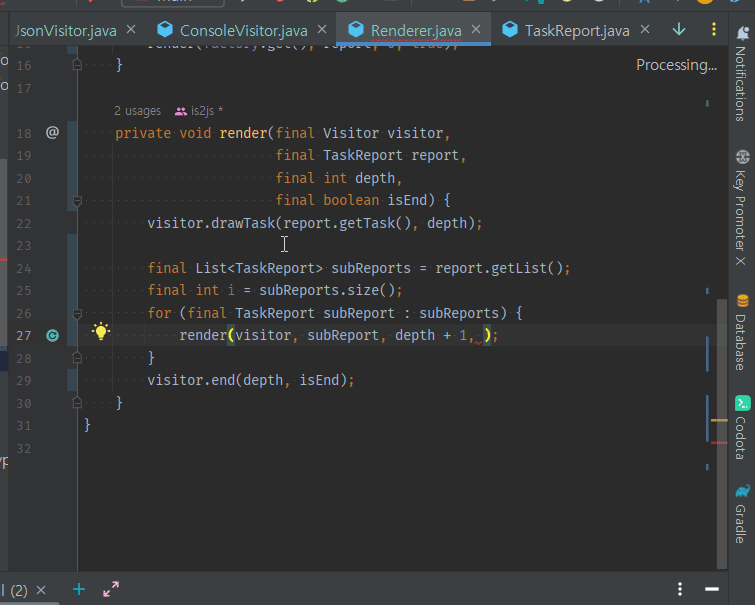Close the Renderer.java tab
This screenshot has width=755, height=605.
point(476,30)
